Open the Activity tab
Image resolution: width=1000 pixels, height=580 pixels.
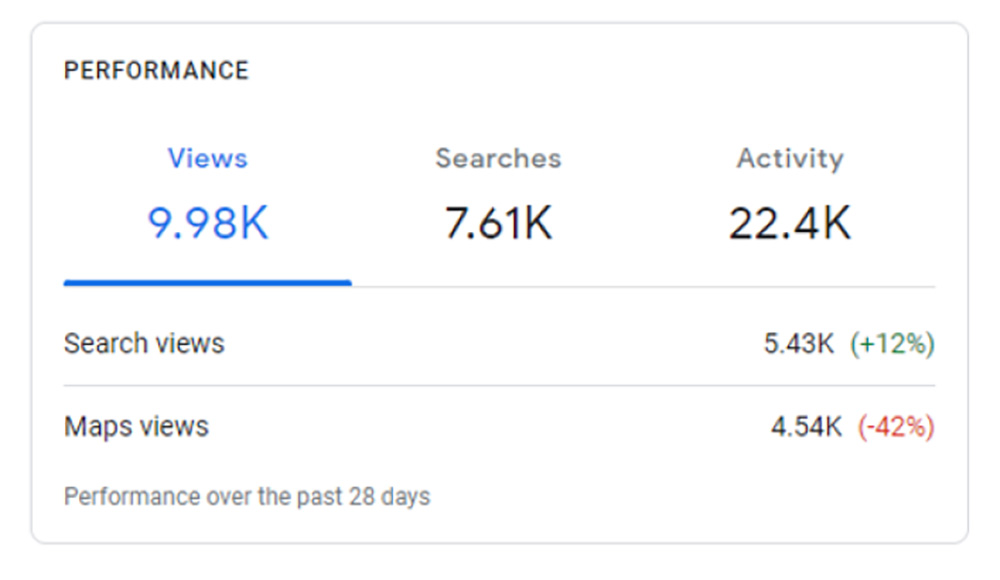point(790,158)
